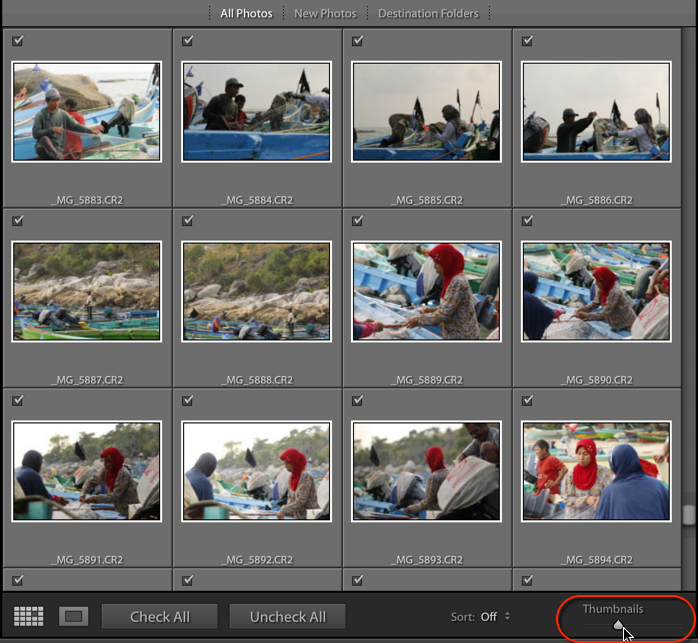Select the _MG_5885.CR2 photo thumbnail

tap(426, 112)
